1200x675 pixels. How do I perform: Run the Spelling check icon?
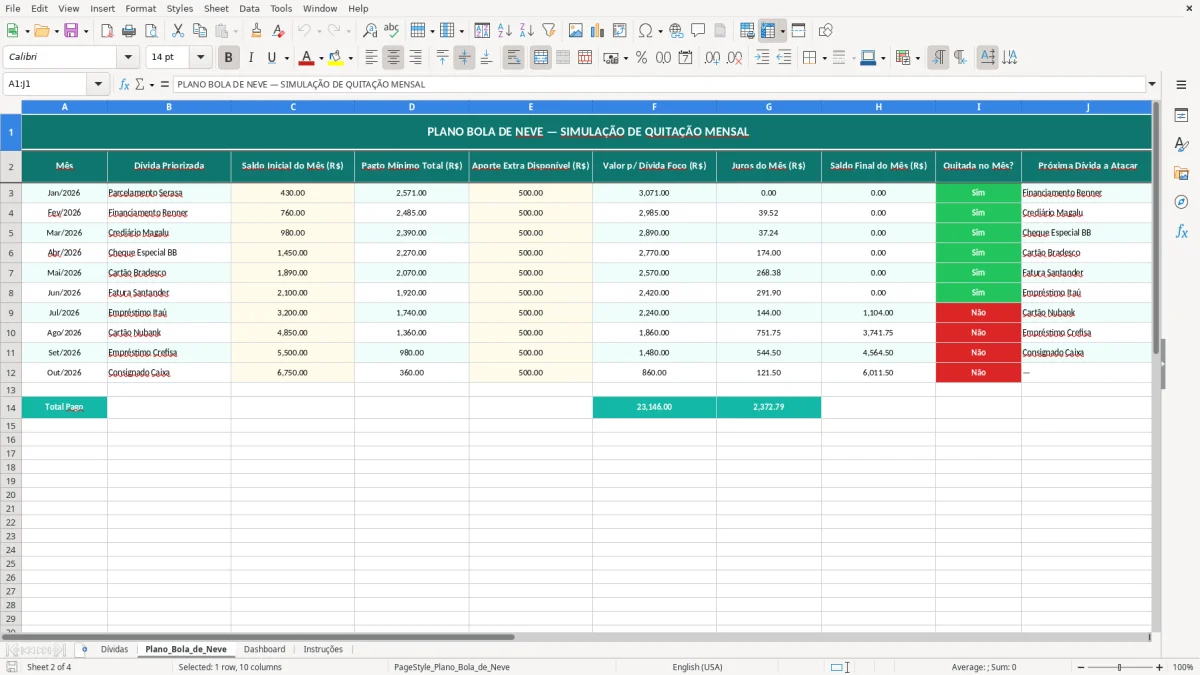pos(391,31)
